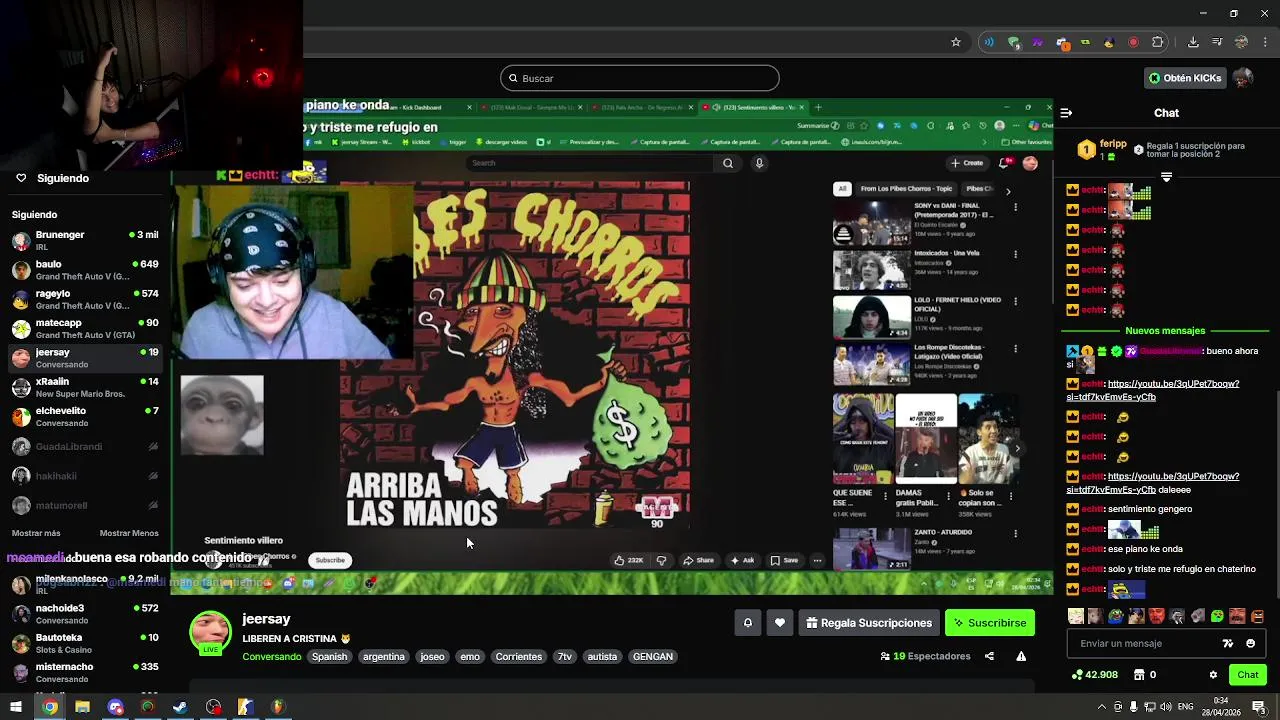Open Chrome from the taskbar
1280x720 pixels.
49,707
